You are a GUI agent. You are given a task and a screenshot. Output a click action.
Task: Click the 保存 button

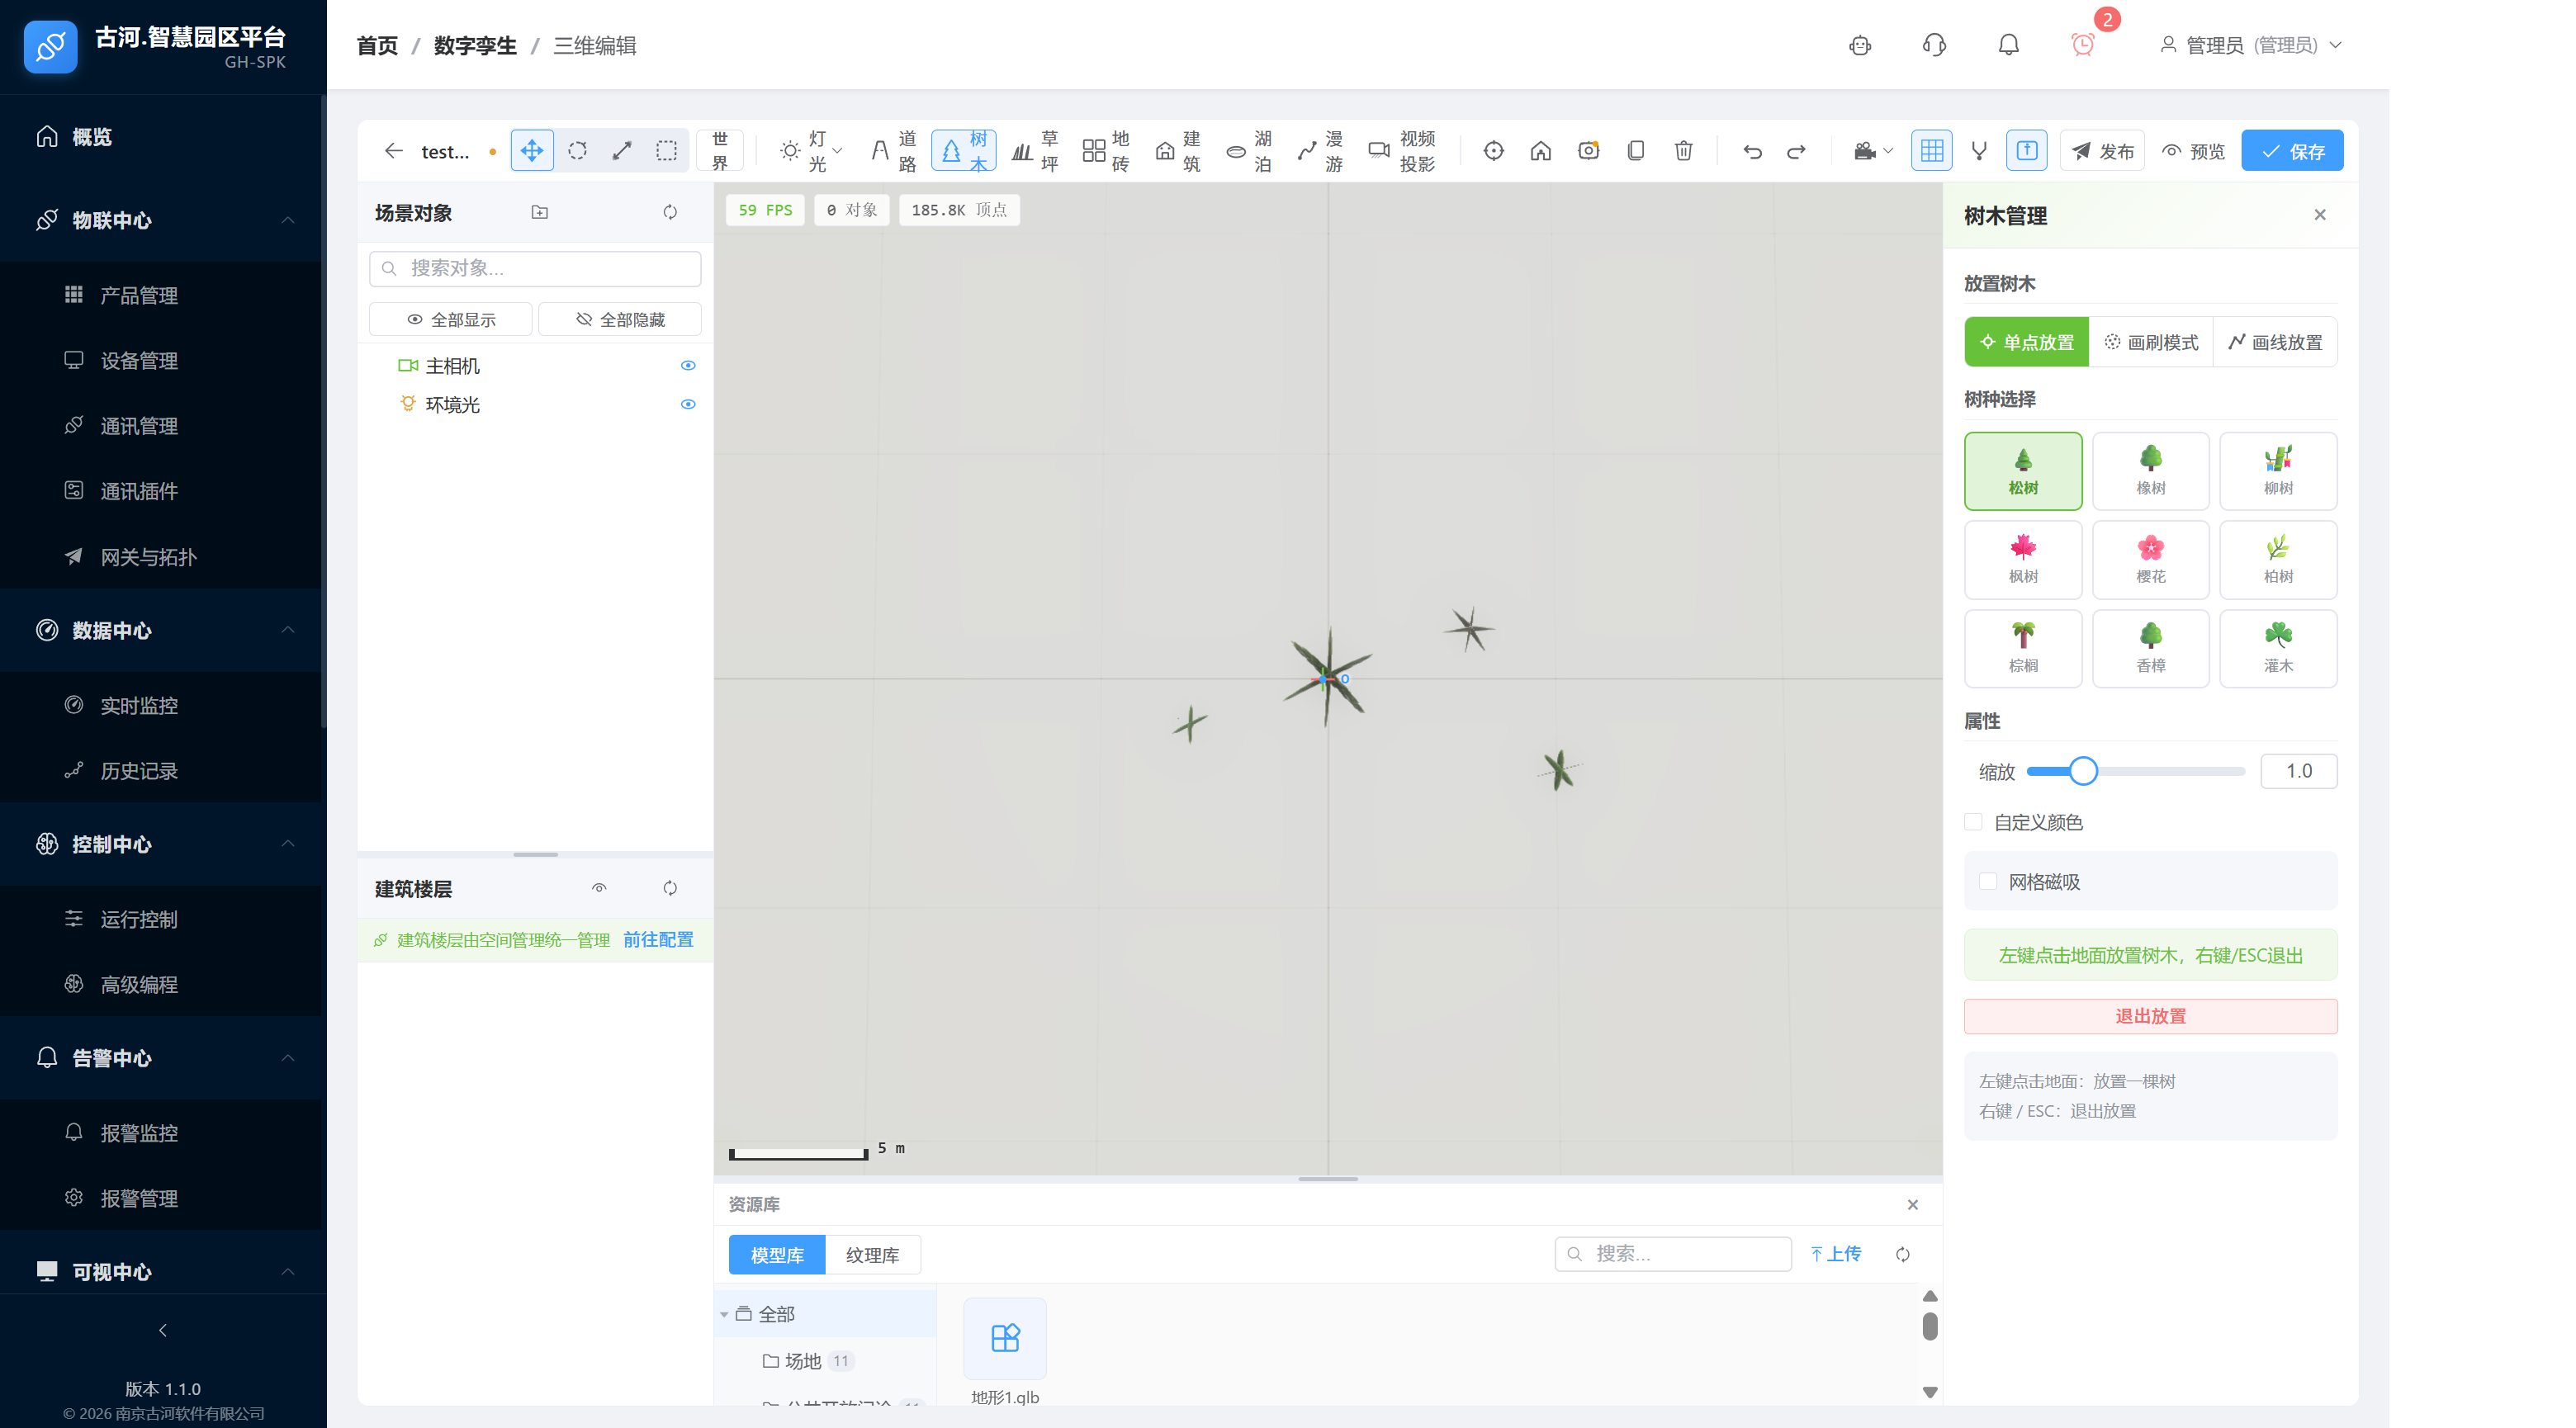click(2291, 151)
